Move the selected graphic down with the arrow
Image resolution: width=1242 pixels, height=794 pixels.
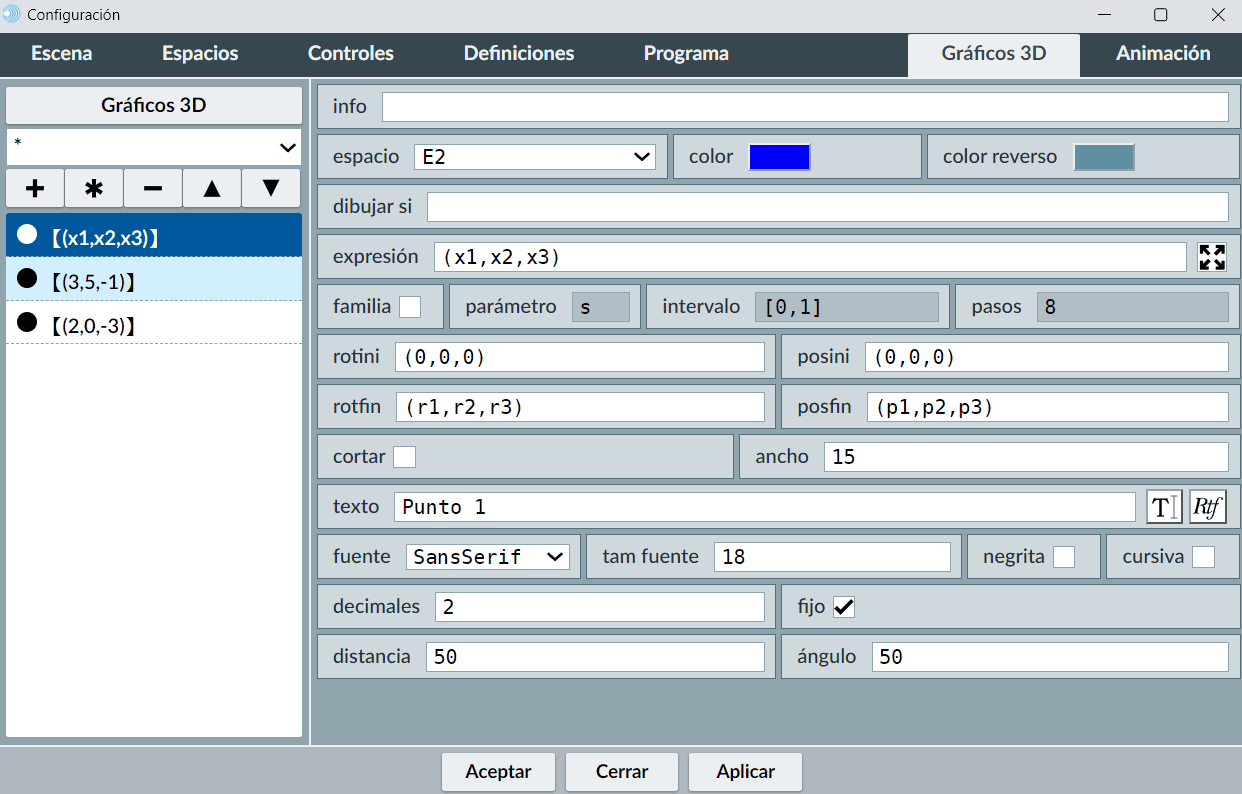coord(271,188)
